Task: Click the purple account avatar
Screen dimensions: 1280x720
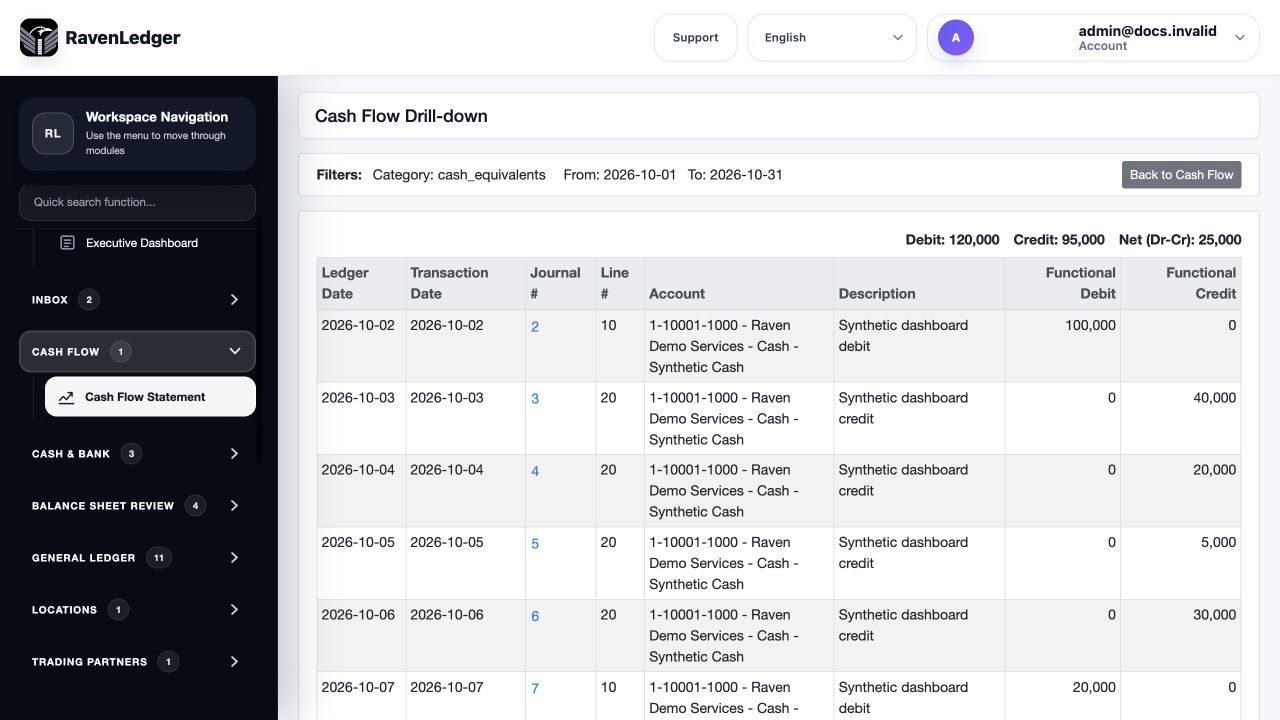Action: point(955,38)
